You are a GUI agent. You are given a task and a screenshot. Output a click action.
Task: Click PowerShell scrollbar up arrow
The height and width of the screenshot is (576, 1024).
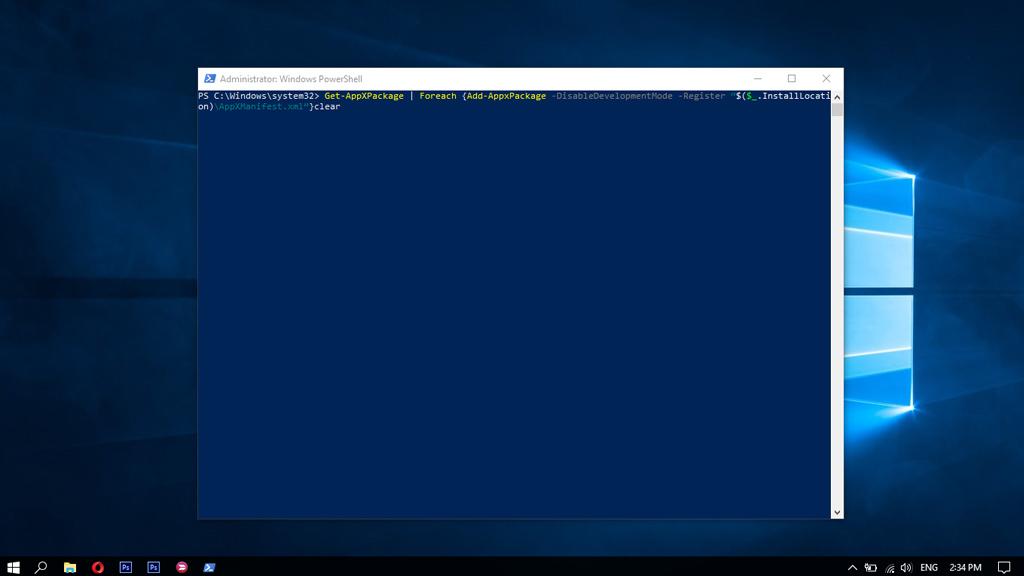pyautogui.click(x=837, y=97)
